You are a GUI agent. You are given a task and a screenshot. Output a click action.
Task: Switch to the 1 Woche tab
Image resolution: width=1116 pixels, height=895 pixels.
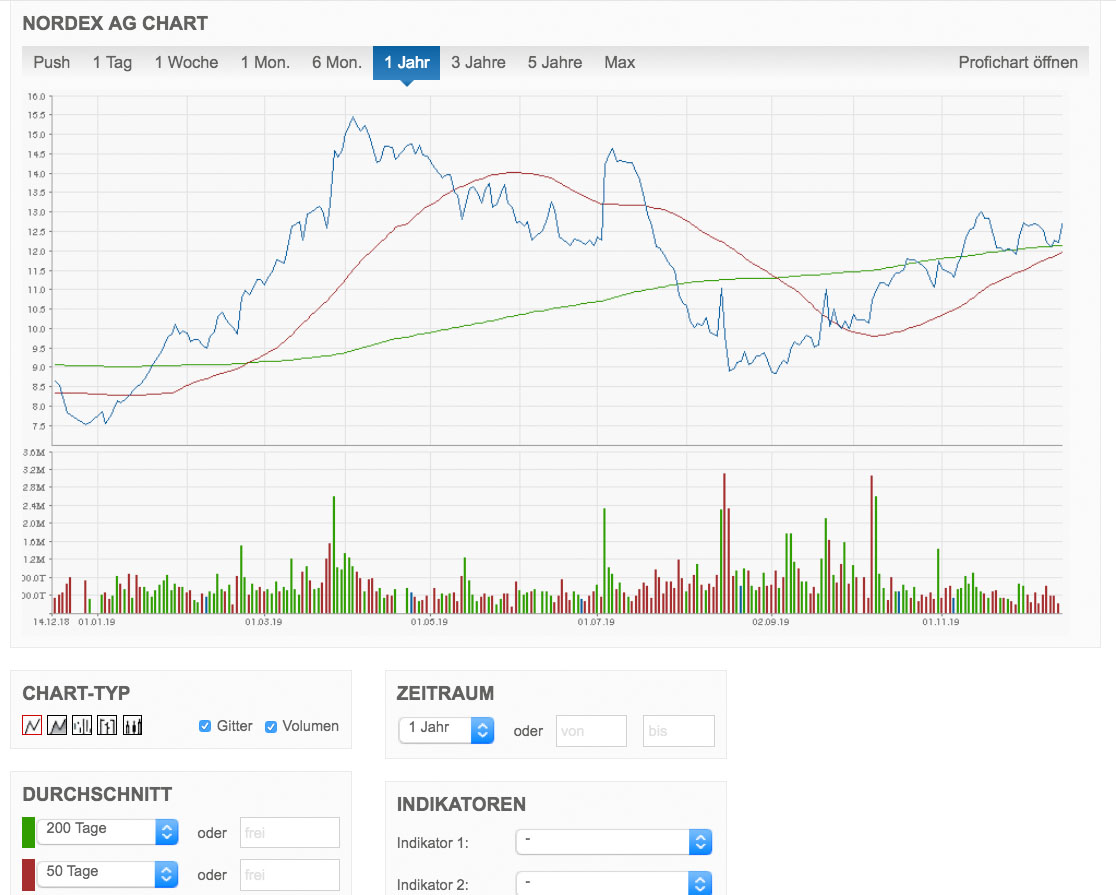pos(186,63)
